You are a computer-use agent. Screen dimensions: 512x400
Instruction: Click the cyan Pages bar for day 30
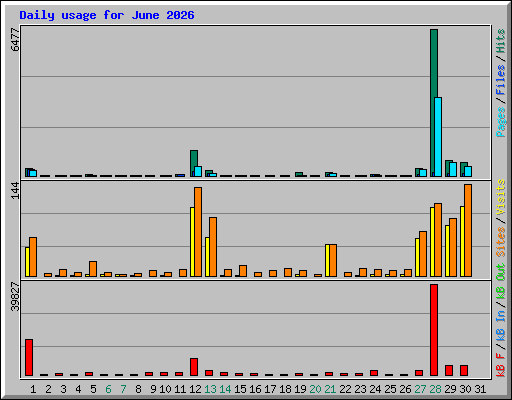[x=468, y=171]
